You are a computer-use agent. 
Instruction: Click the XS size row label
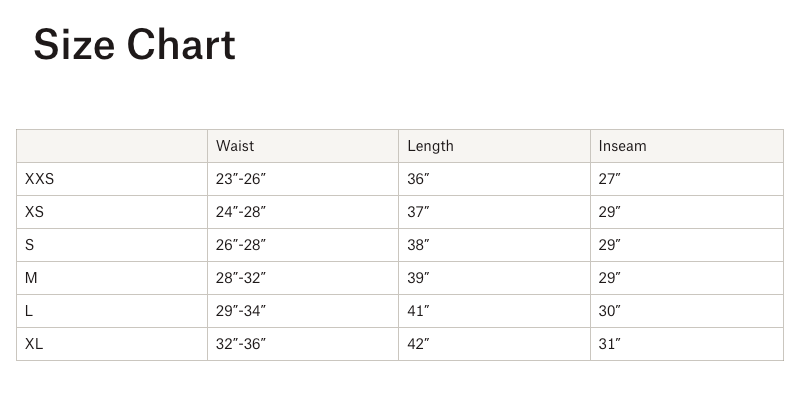[35, 212]
